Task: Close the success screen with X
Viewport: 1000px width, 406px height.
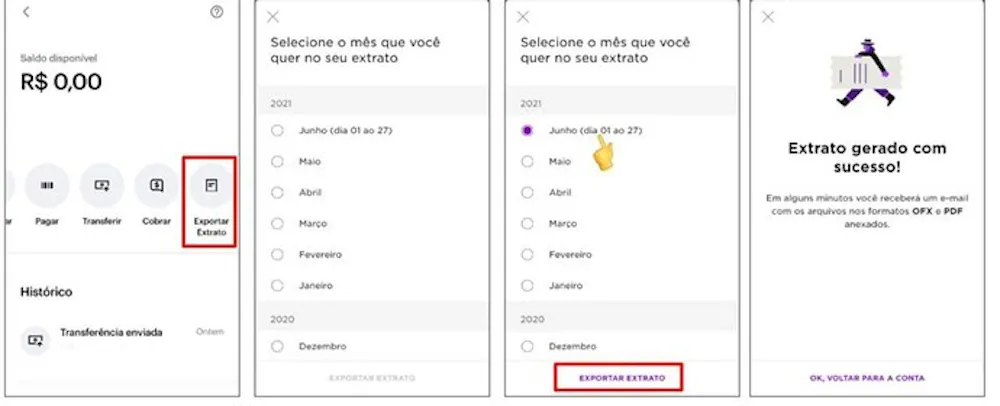Action: pos(768,17)
